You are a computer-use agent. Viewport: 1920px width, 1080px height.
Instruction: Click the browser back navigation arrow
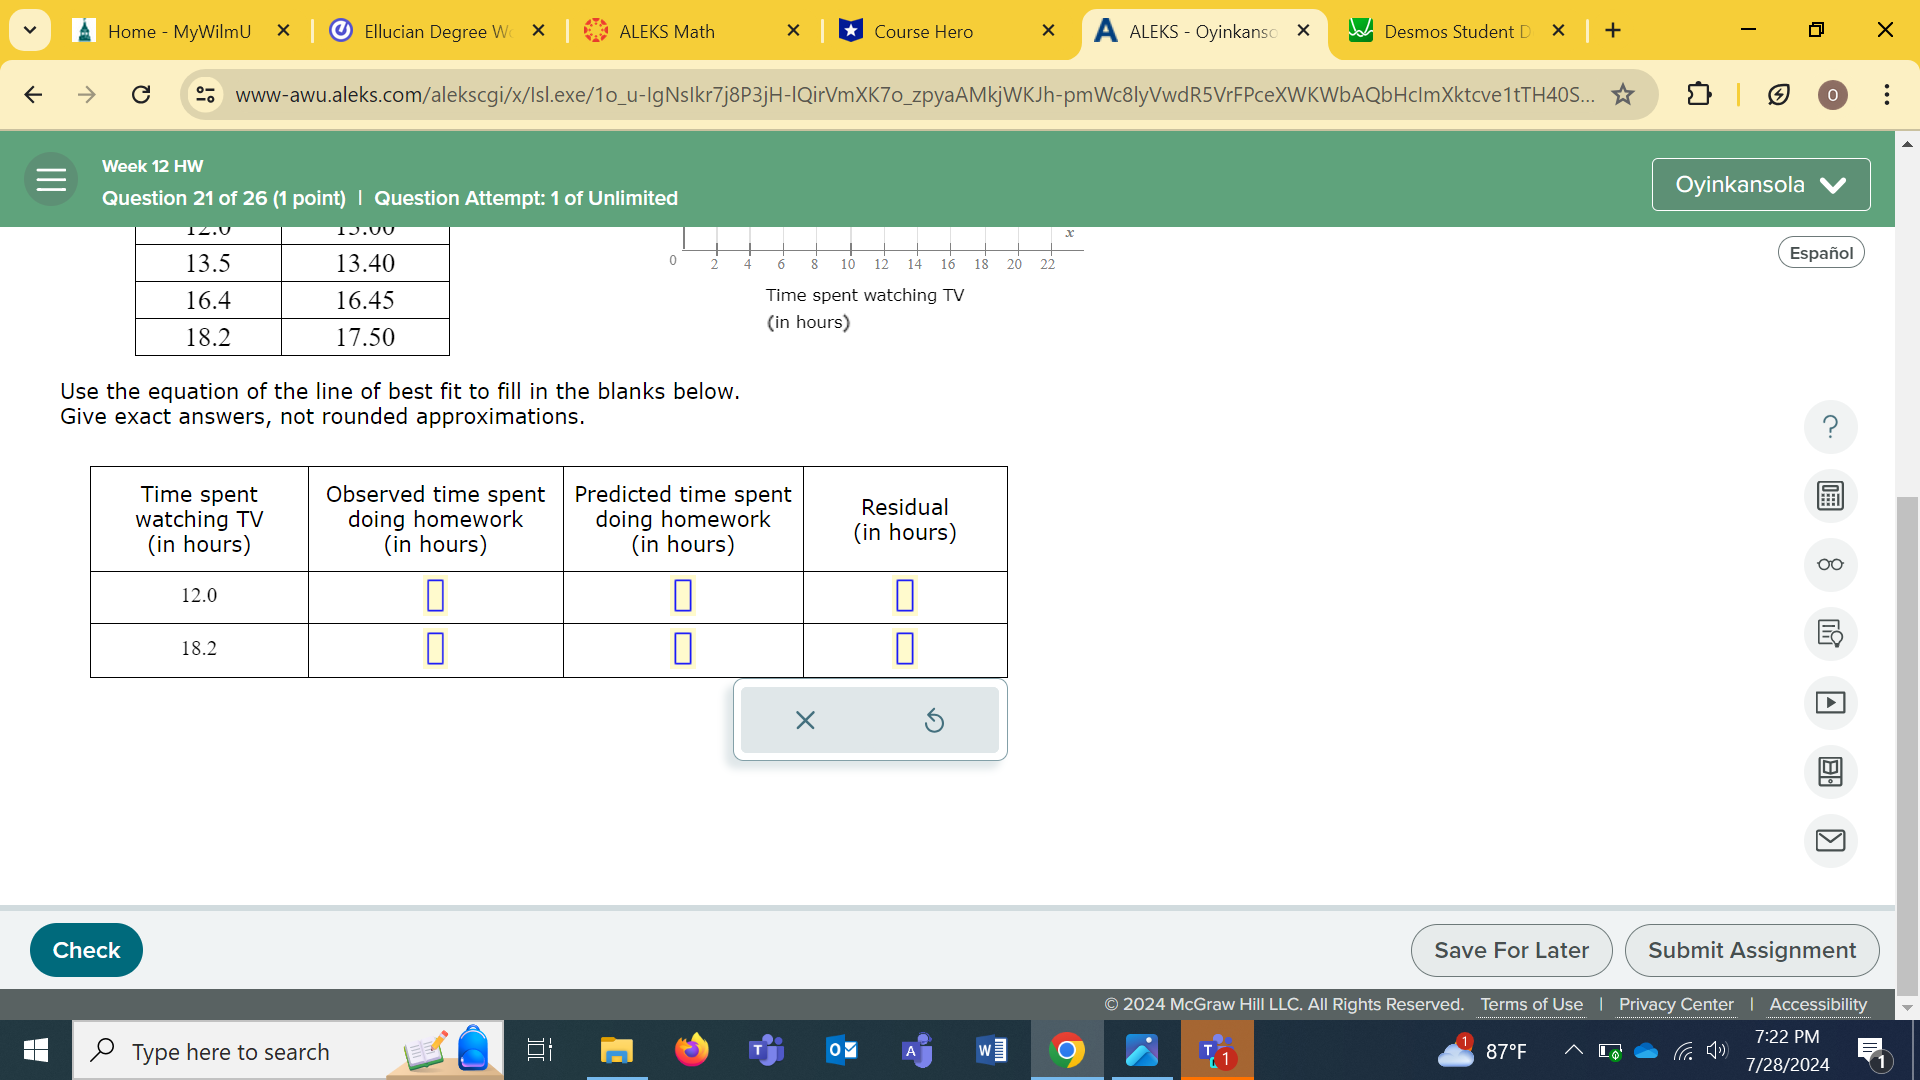(x=33, y=95)
